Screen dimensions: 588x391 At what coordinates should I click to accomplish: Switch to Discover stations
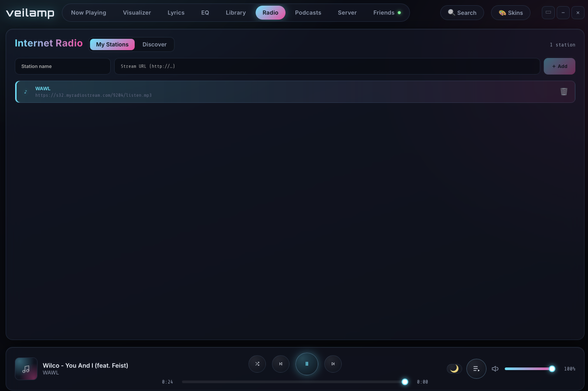point(154,44)
